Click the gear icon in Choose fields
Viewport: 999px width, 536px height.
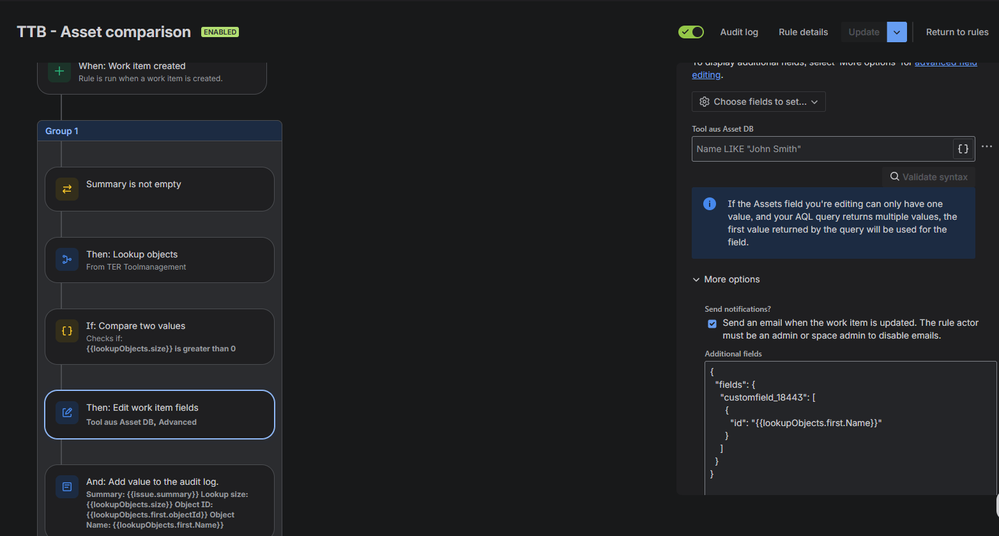point(704,102)
